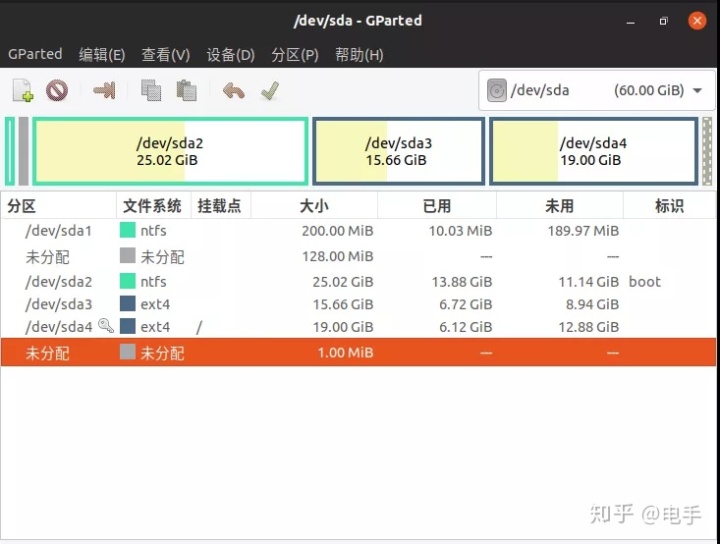720x544 pixels.
Task: Click the hard disk icon in the device selector
Action: pyautogui.click(x=497, y=90)
